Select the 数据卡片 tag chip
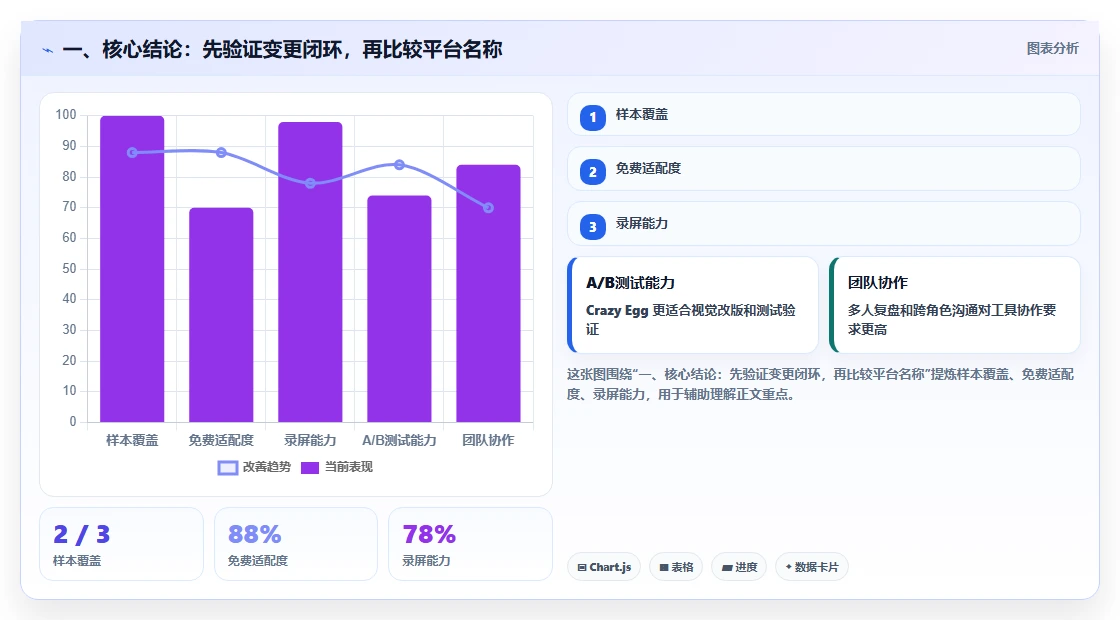The height and width of the screenshot is (620, 1120). coord(811,566)
